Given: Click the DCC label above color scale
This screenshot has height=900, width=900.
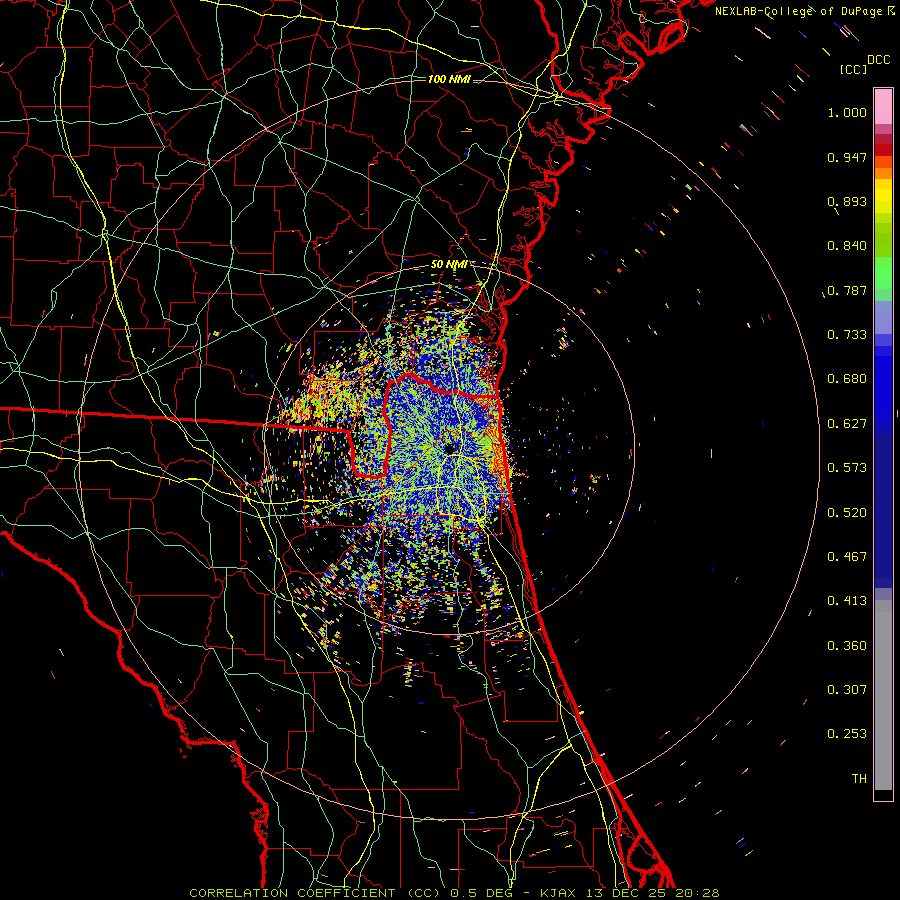Looking at the screenshot, I should point(878,60).
